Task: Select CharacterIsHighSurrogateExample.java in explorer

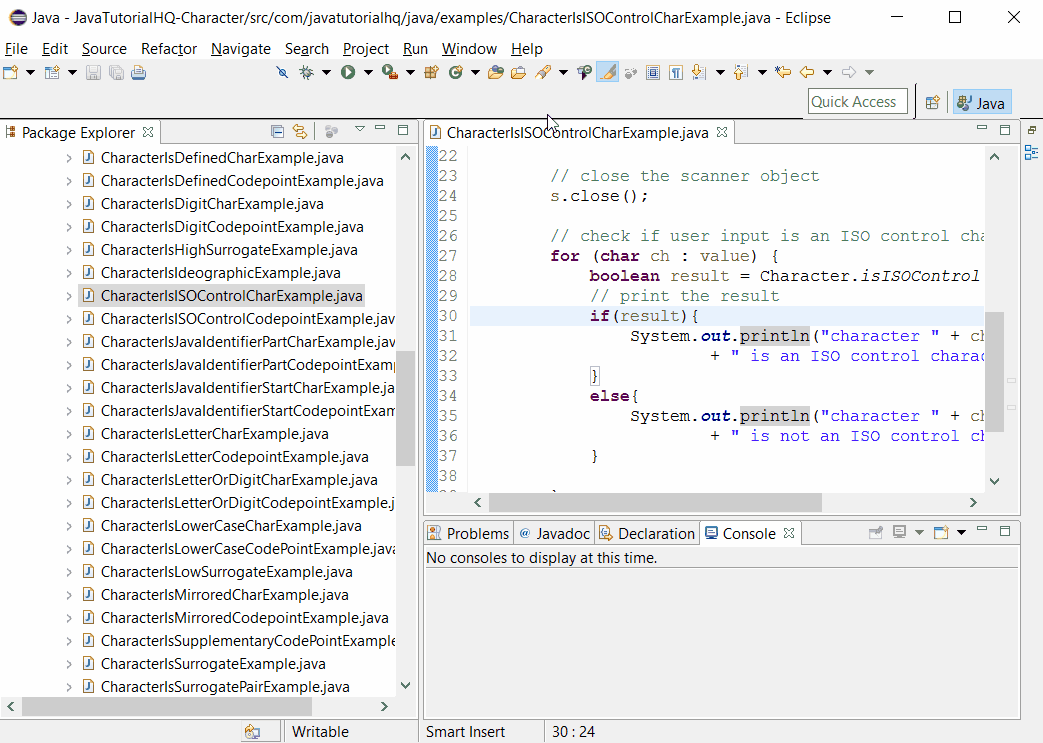Action: [x=229, y=250]
